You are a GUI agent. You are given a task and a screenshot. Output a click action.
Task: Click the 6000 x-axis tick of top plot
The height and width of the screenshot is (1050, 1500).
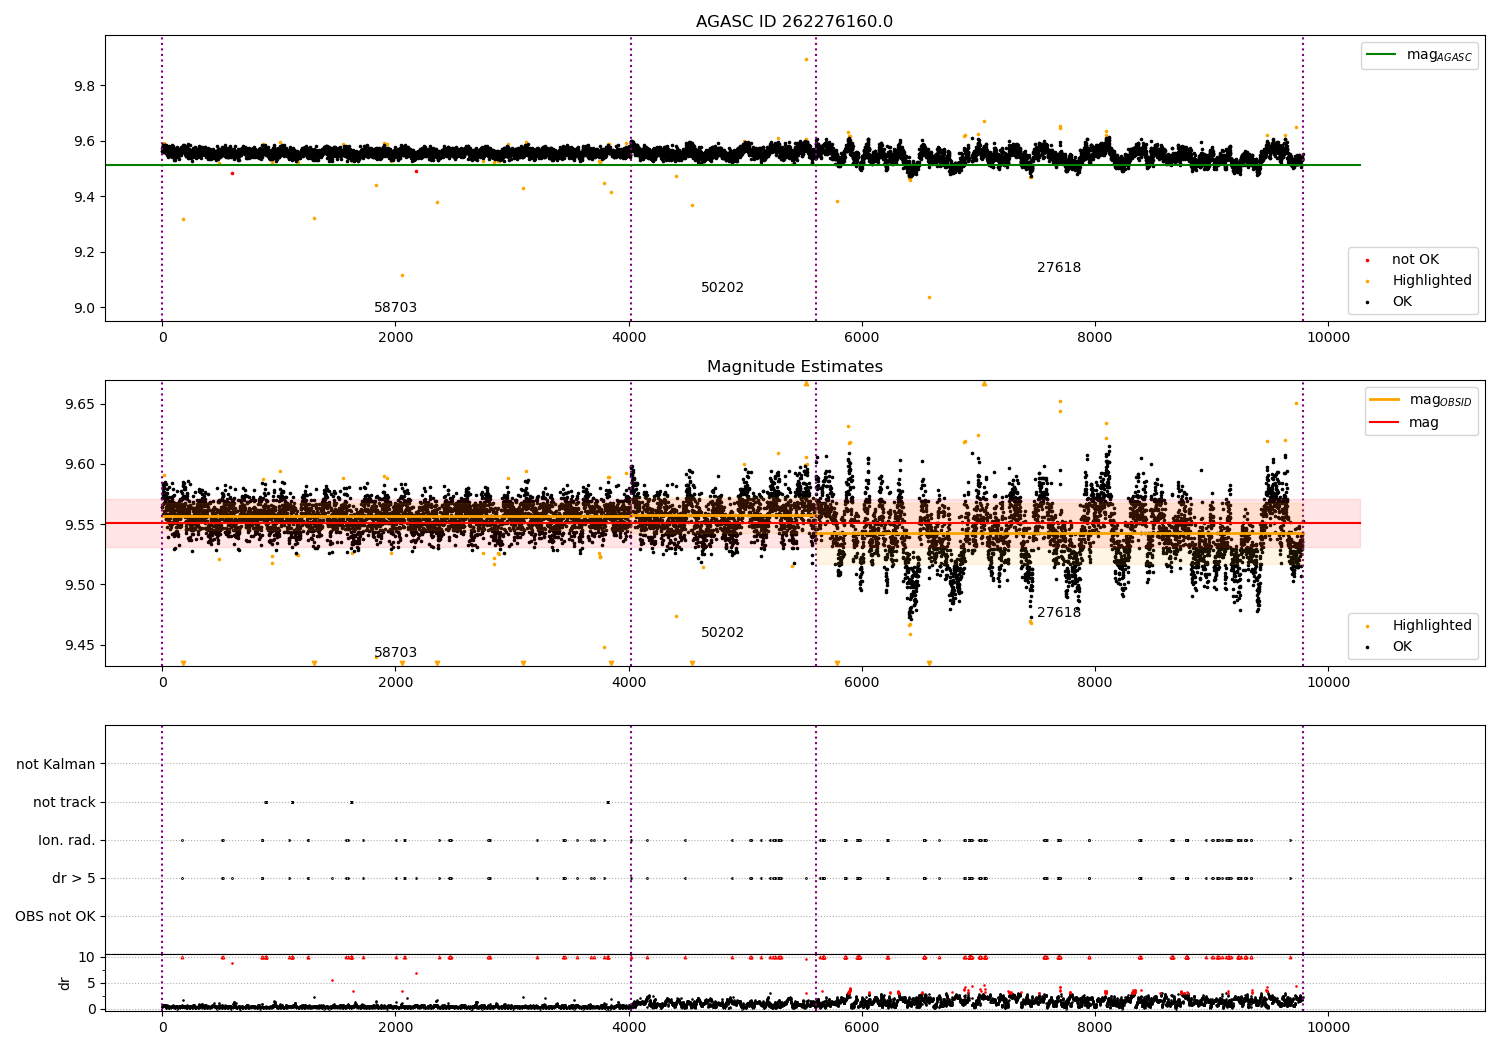pos(861,337)
